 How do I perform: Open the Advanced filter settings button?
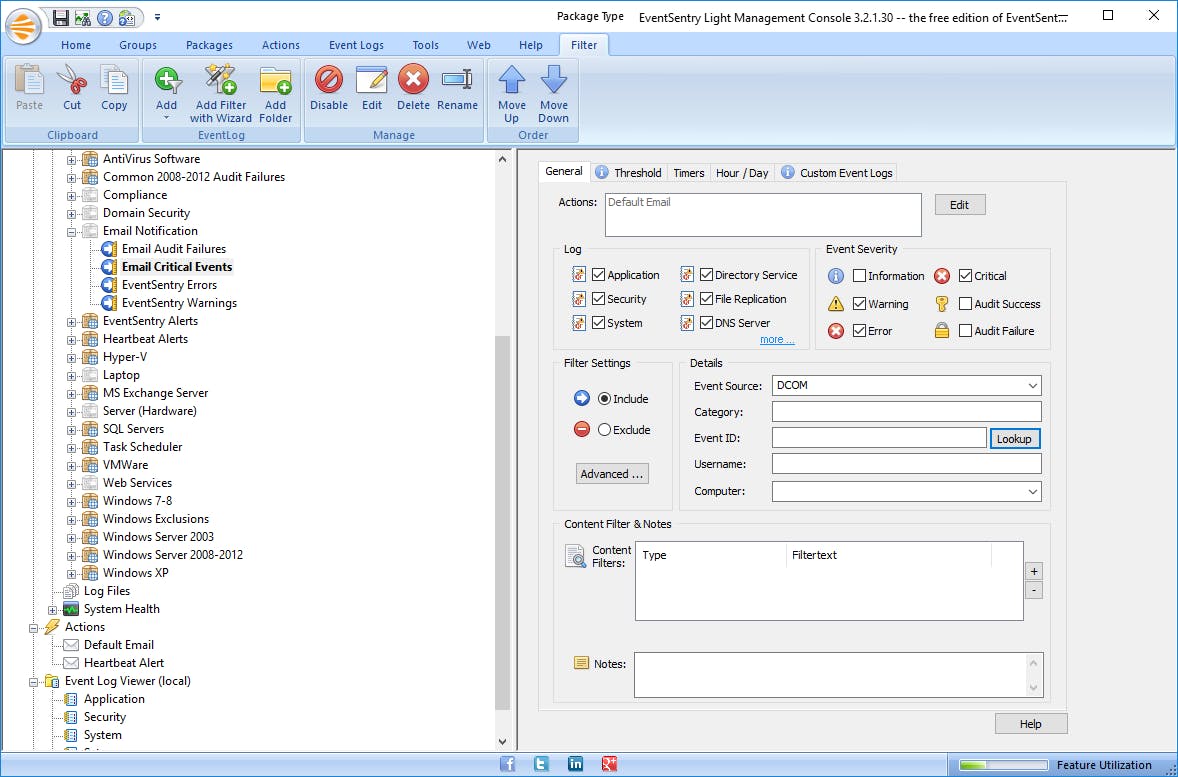pos(612,473)
